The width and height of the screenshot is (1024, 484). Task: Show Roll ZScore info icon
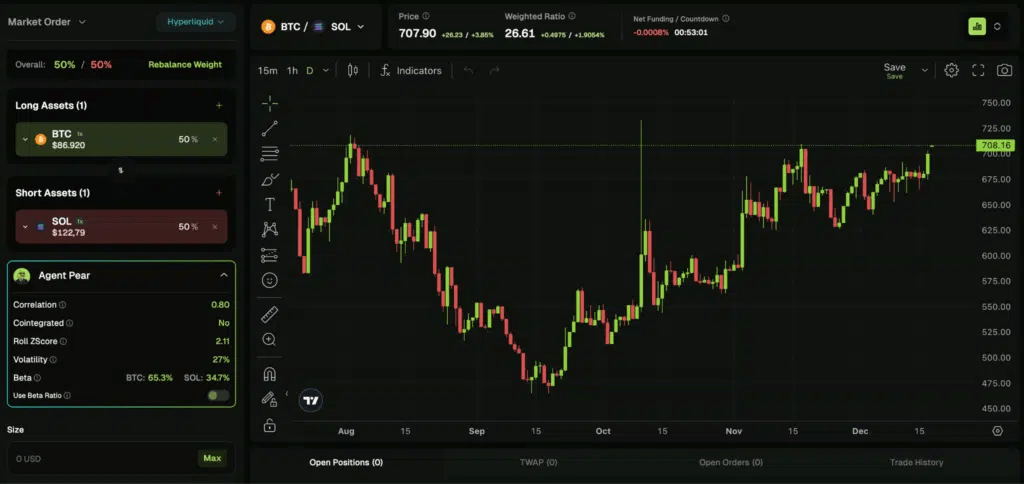pos(63,342)
